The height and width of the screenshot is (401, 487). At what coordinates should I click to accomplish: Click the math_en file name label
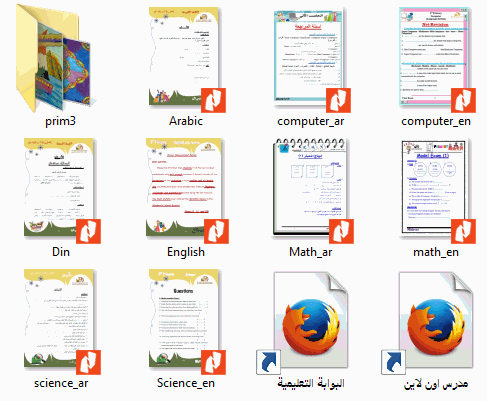436,252
